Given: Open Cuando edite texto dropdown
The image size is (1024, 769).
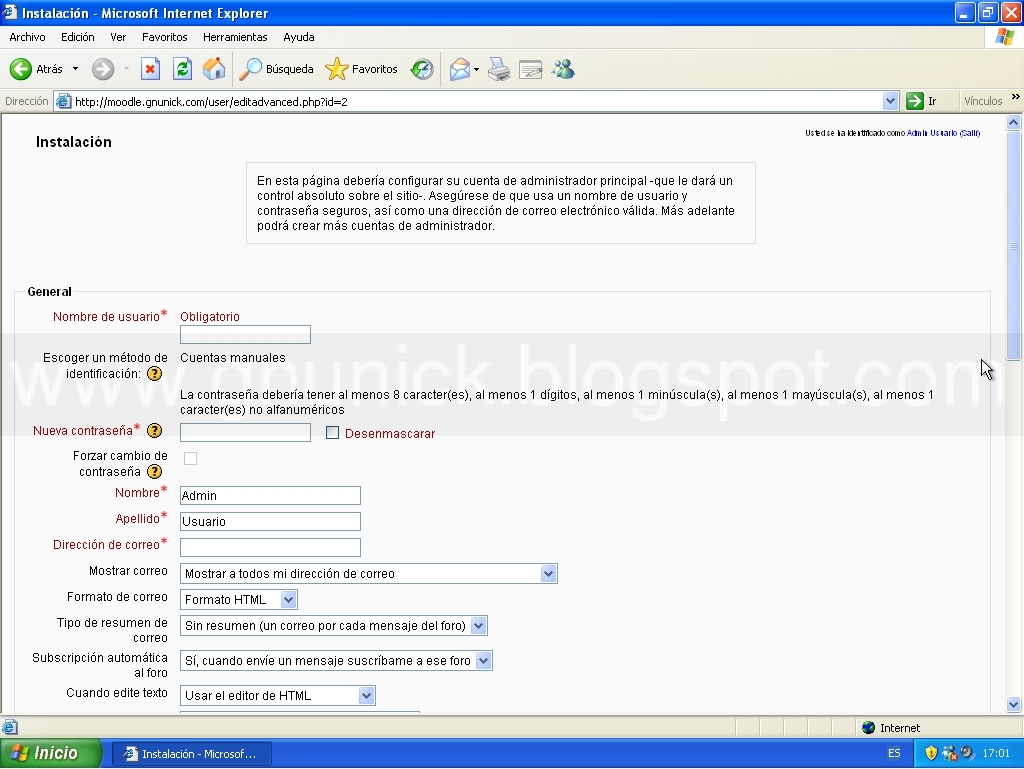Looking at the screenshot, I should pyautogui.click(x=278, y=696).
